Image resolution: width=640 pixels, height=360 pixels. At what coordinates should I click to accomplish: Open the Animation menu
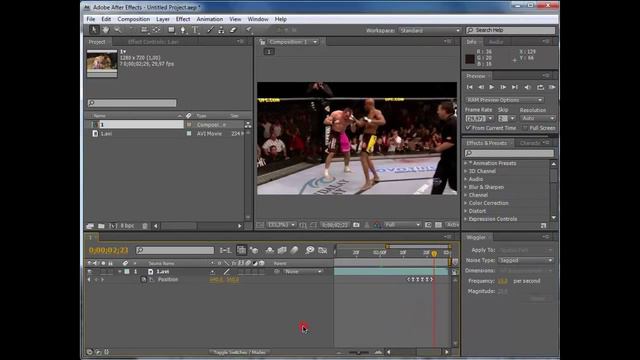(209, 19)
